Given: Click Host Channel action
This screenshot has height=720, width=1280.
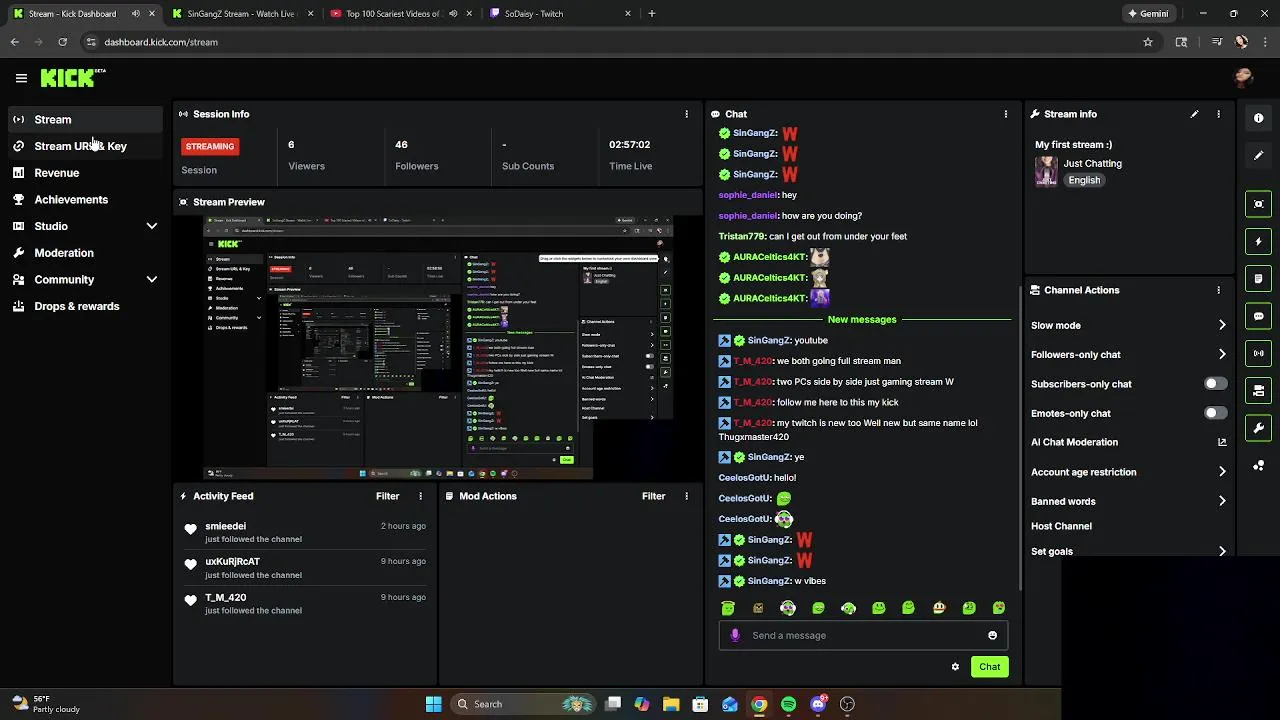Looking at the screenshot, I should (1061, 526).
